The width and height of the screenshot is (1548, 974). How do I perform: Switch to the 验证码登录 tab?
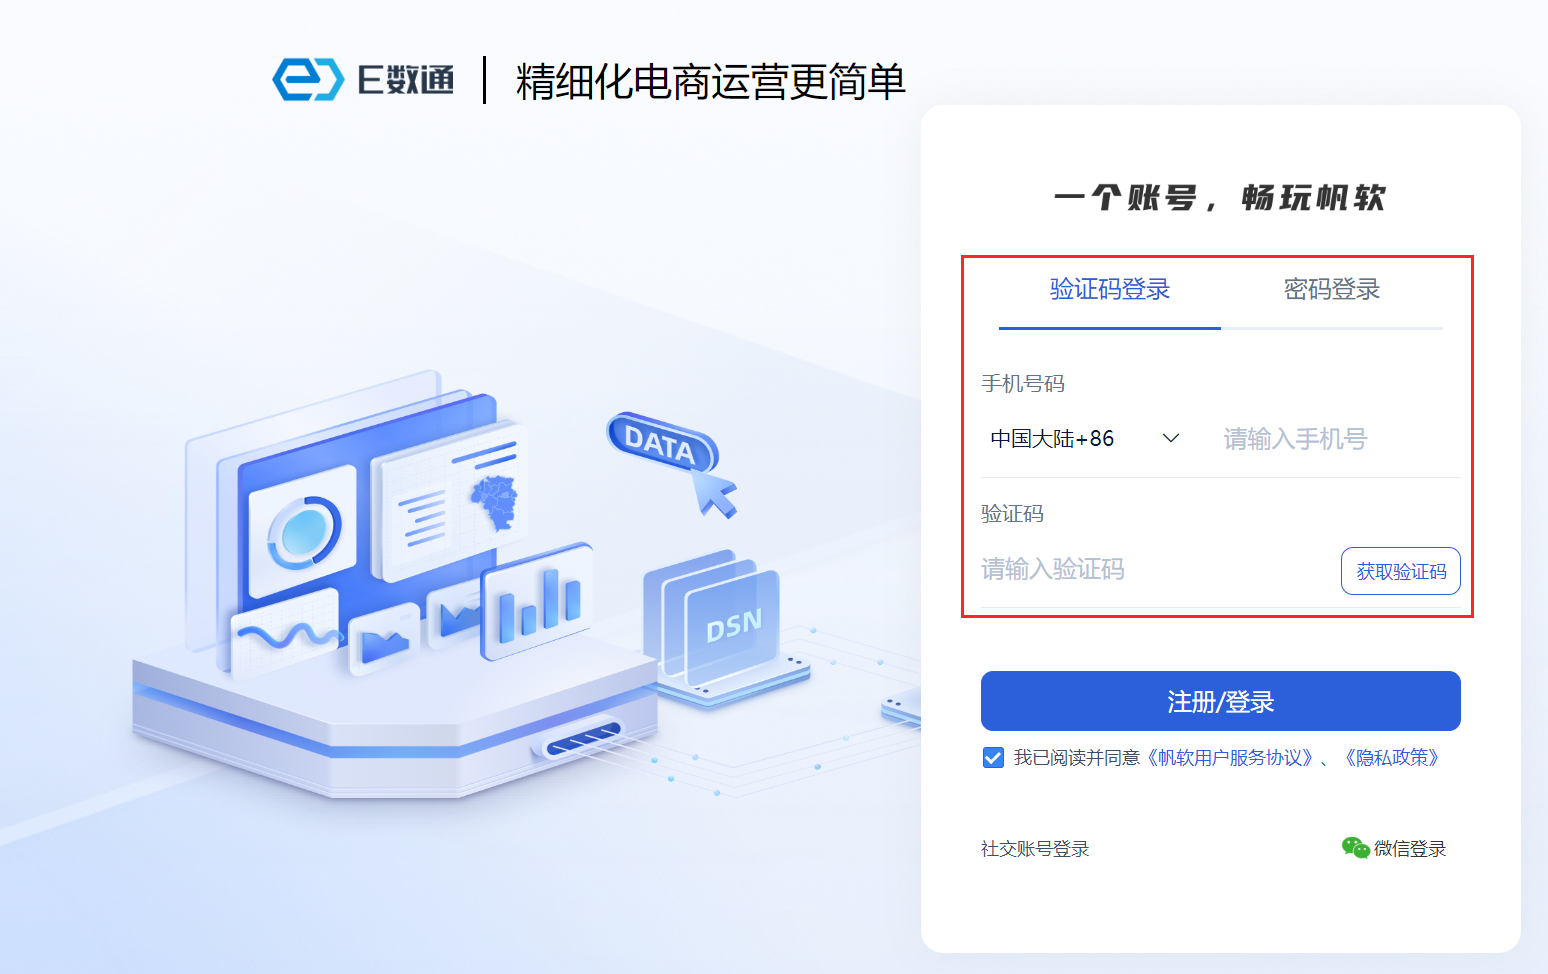coord(1110,290)
